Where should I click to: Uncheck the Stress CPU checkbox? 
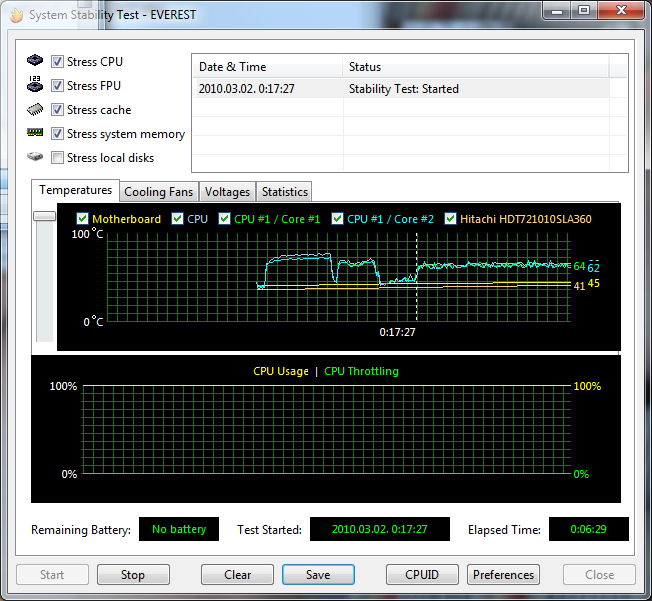point(57,62)
